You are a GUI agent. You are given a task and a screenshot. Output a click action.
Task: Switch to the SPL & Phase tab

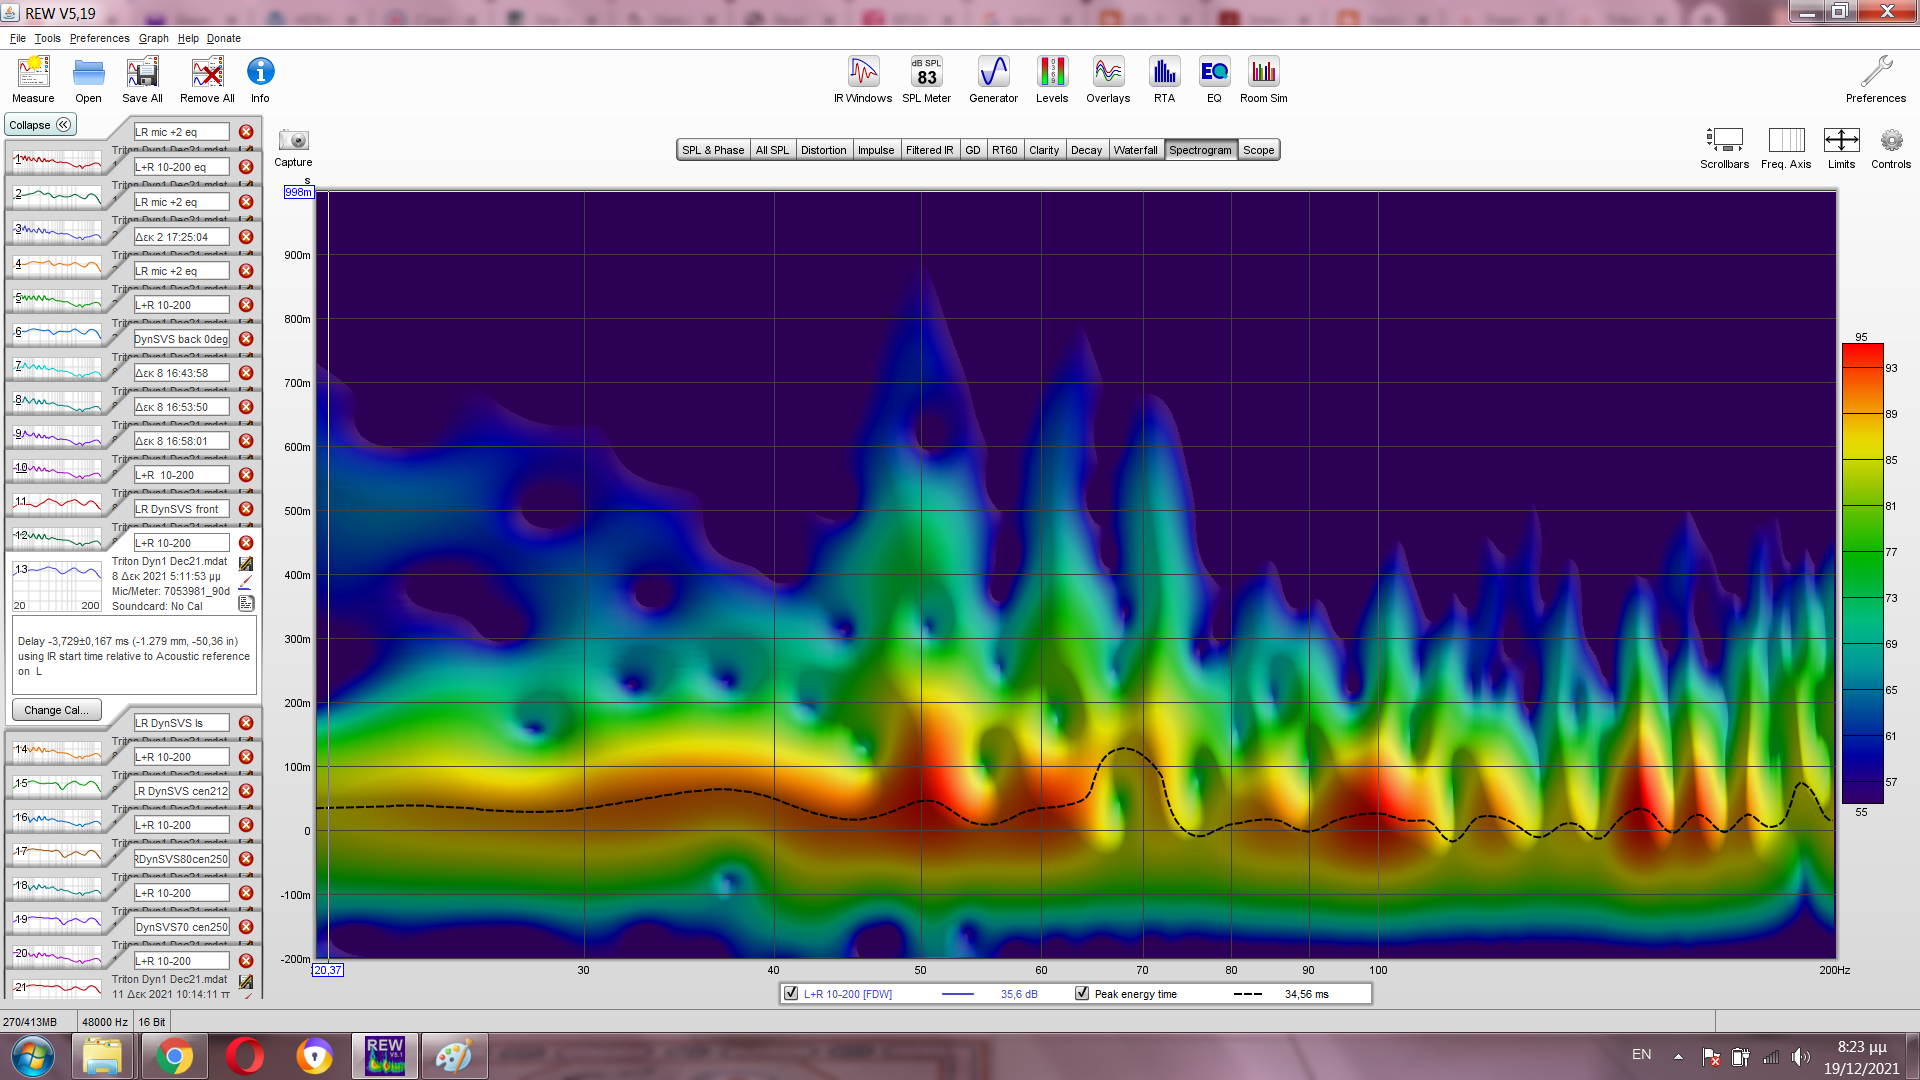point(713,150)
